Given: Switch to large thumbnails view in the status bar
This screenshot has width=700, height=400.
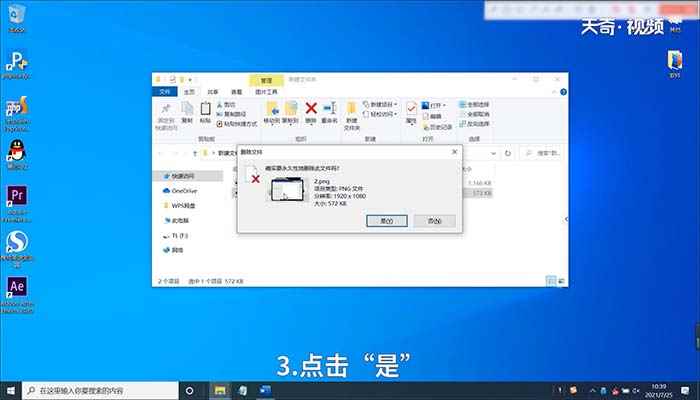Looking at the screenshot, I should (562, 281).
